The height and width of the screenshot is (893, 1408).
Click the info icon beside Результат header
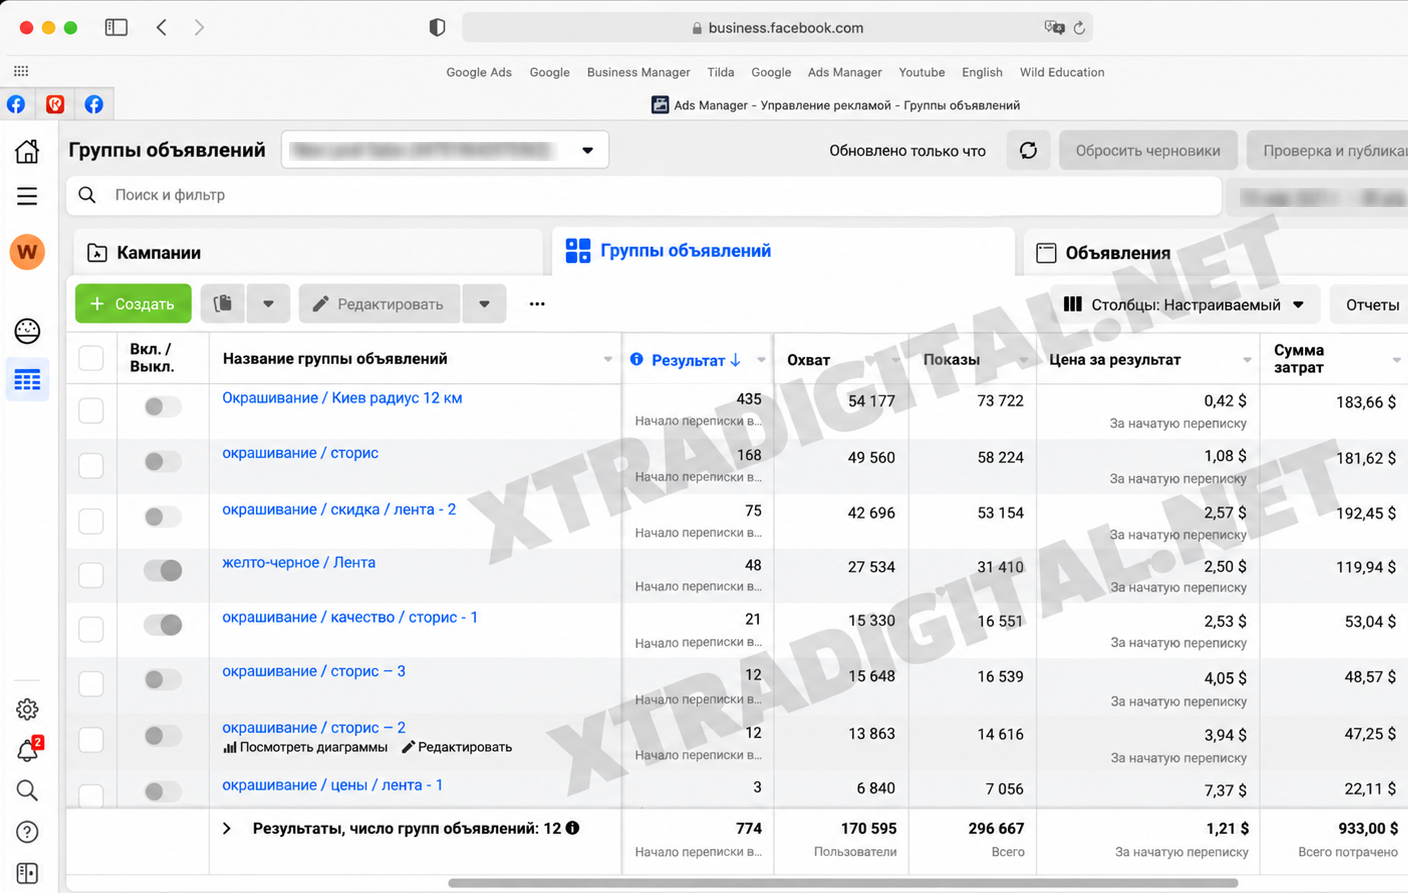[637, 359]
